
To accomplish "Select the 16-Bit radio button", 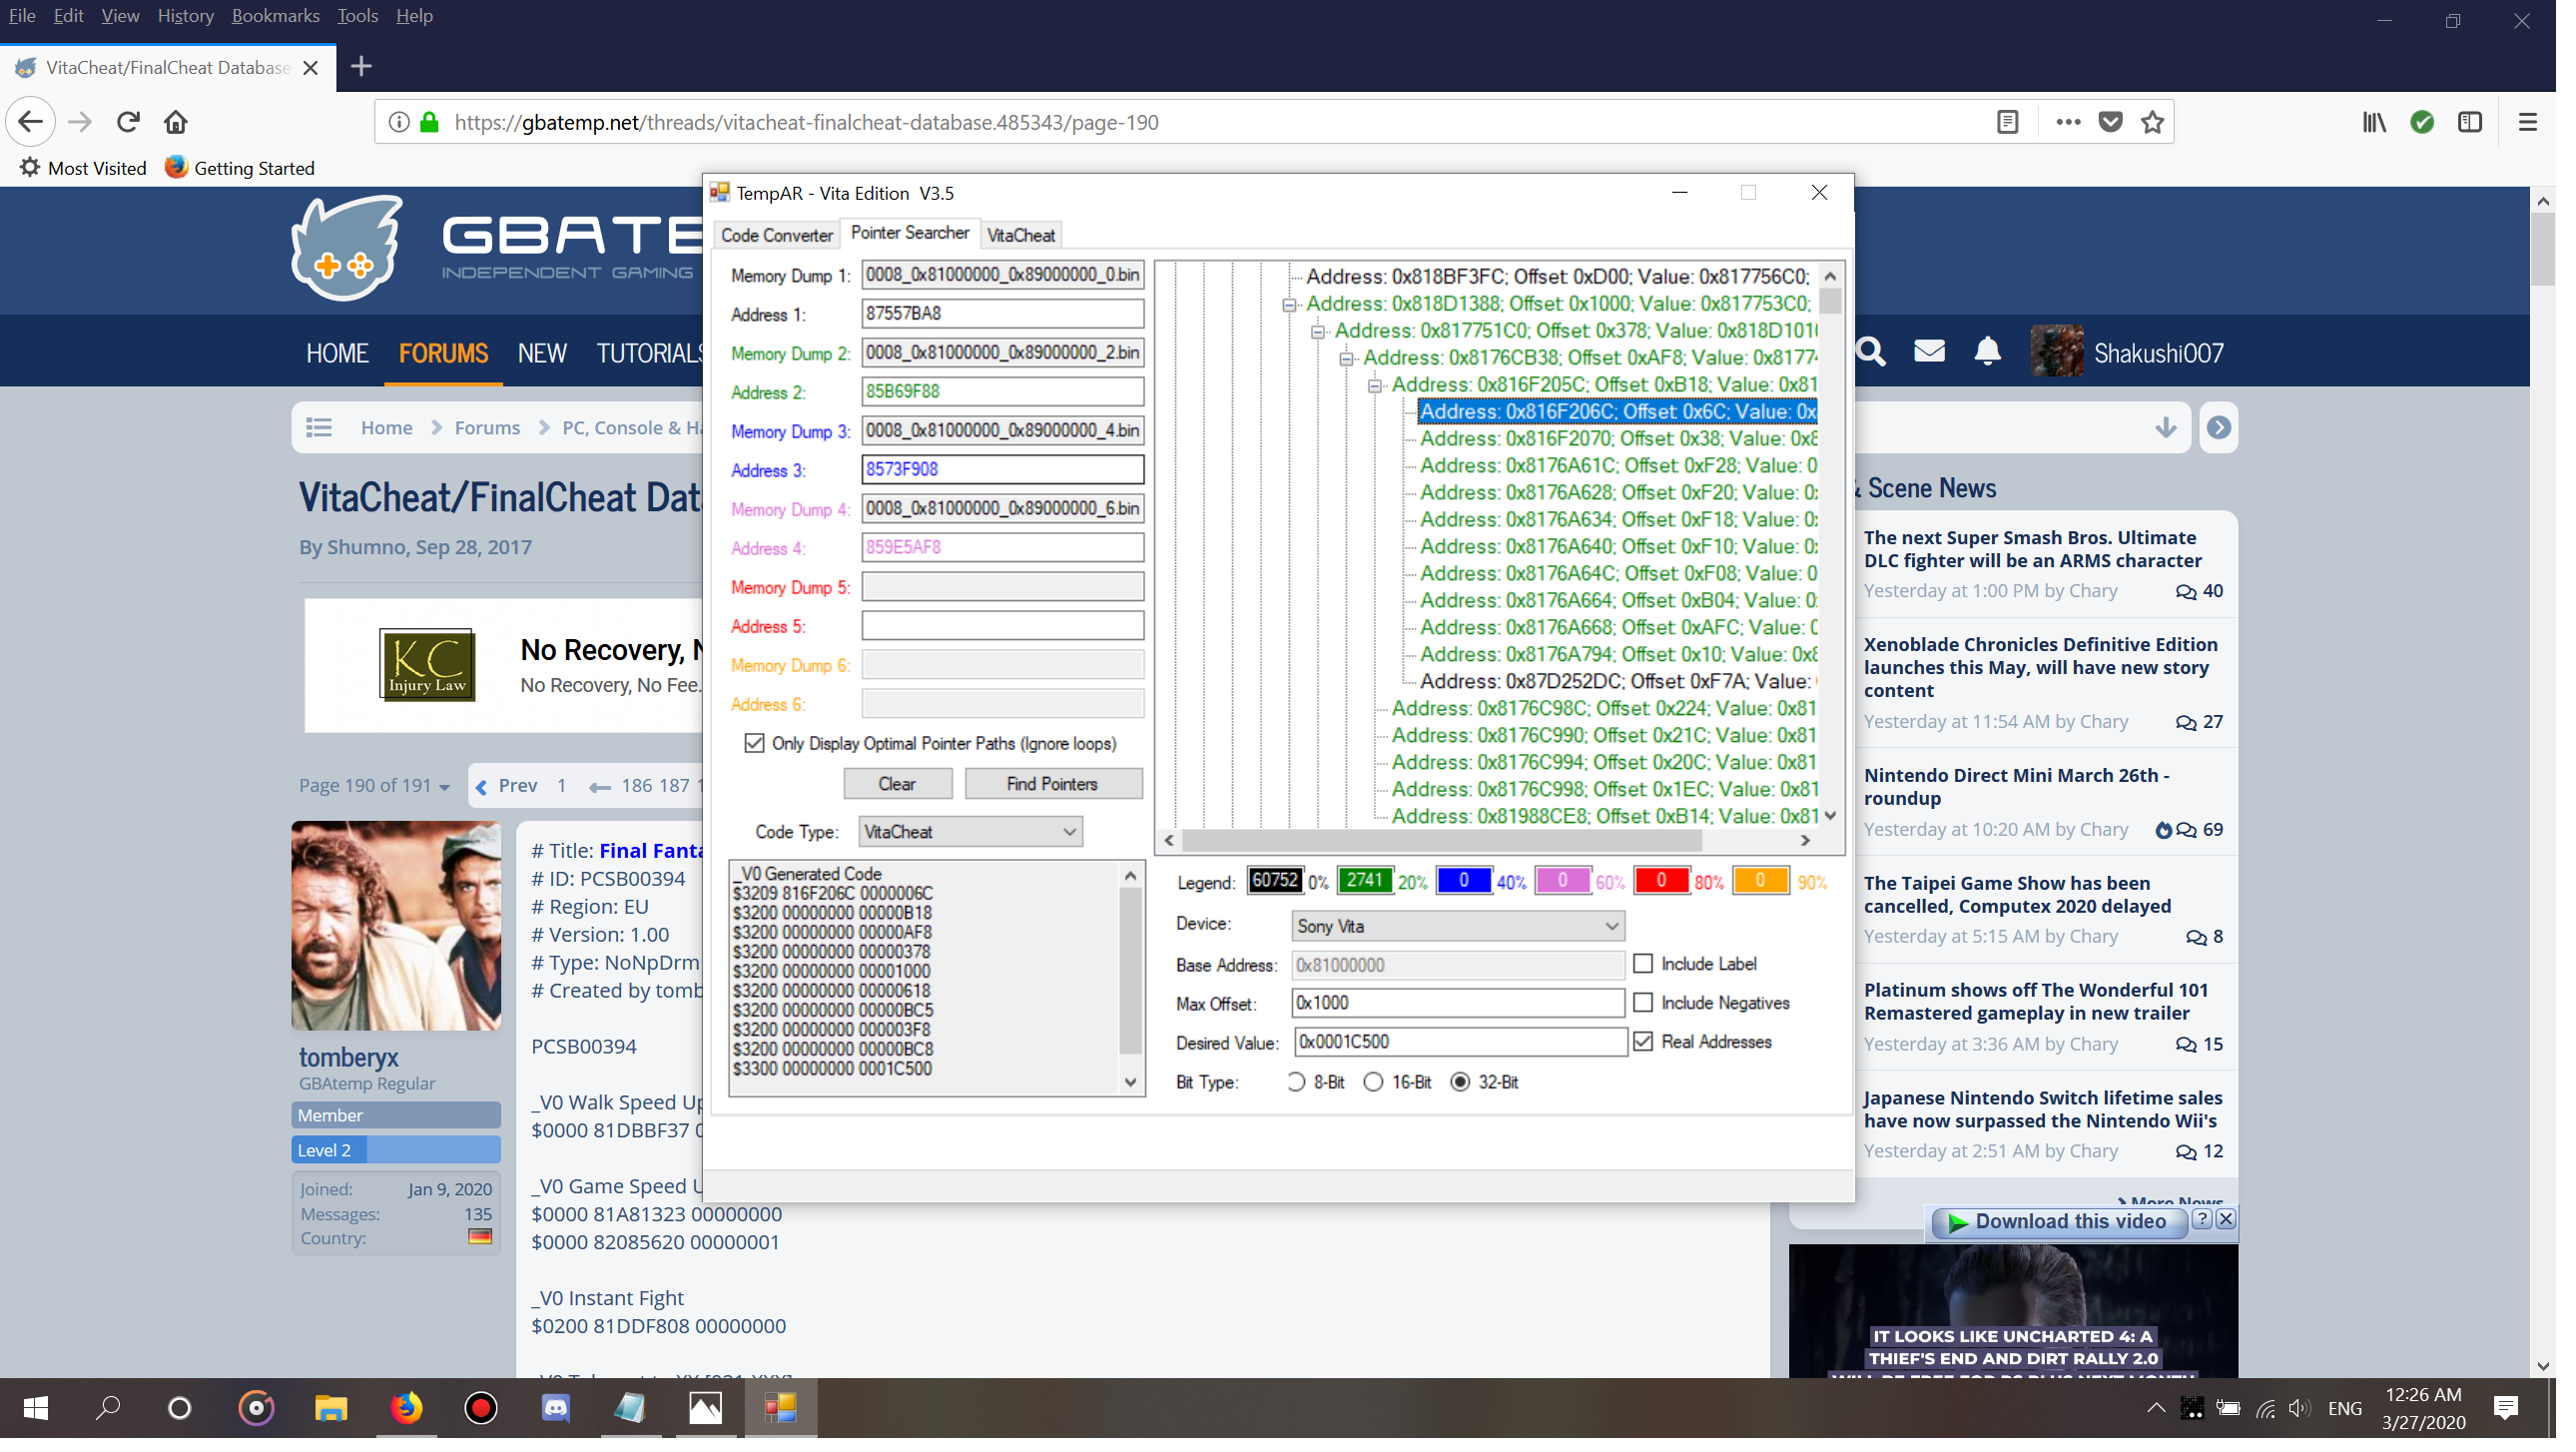I will click(1374, 1082).
